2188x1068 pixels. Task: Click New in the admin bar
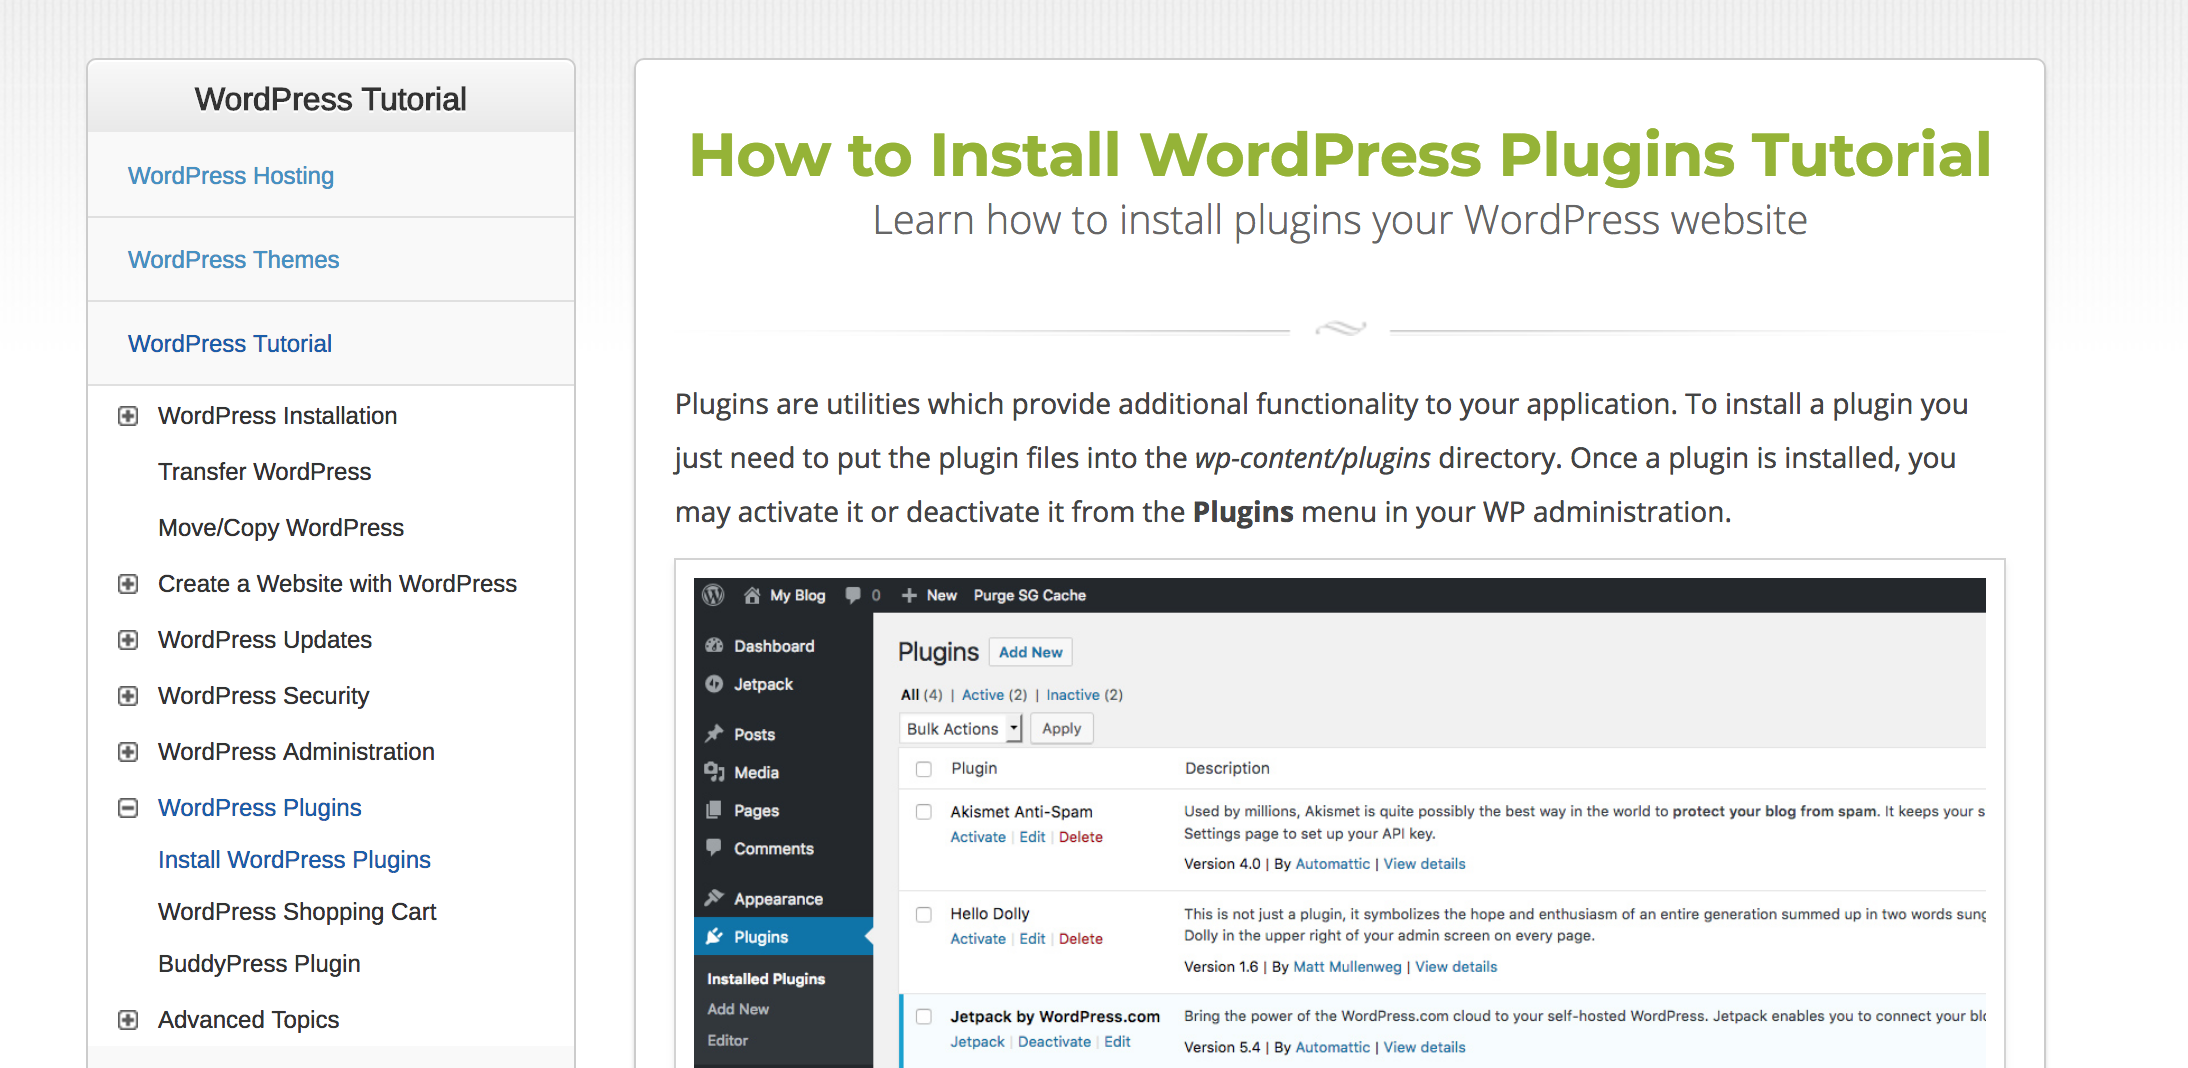941,595
